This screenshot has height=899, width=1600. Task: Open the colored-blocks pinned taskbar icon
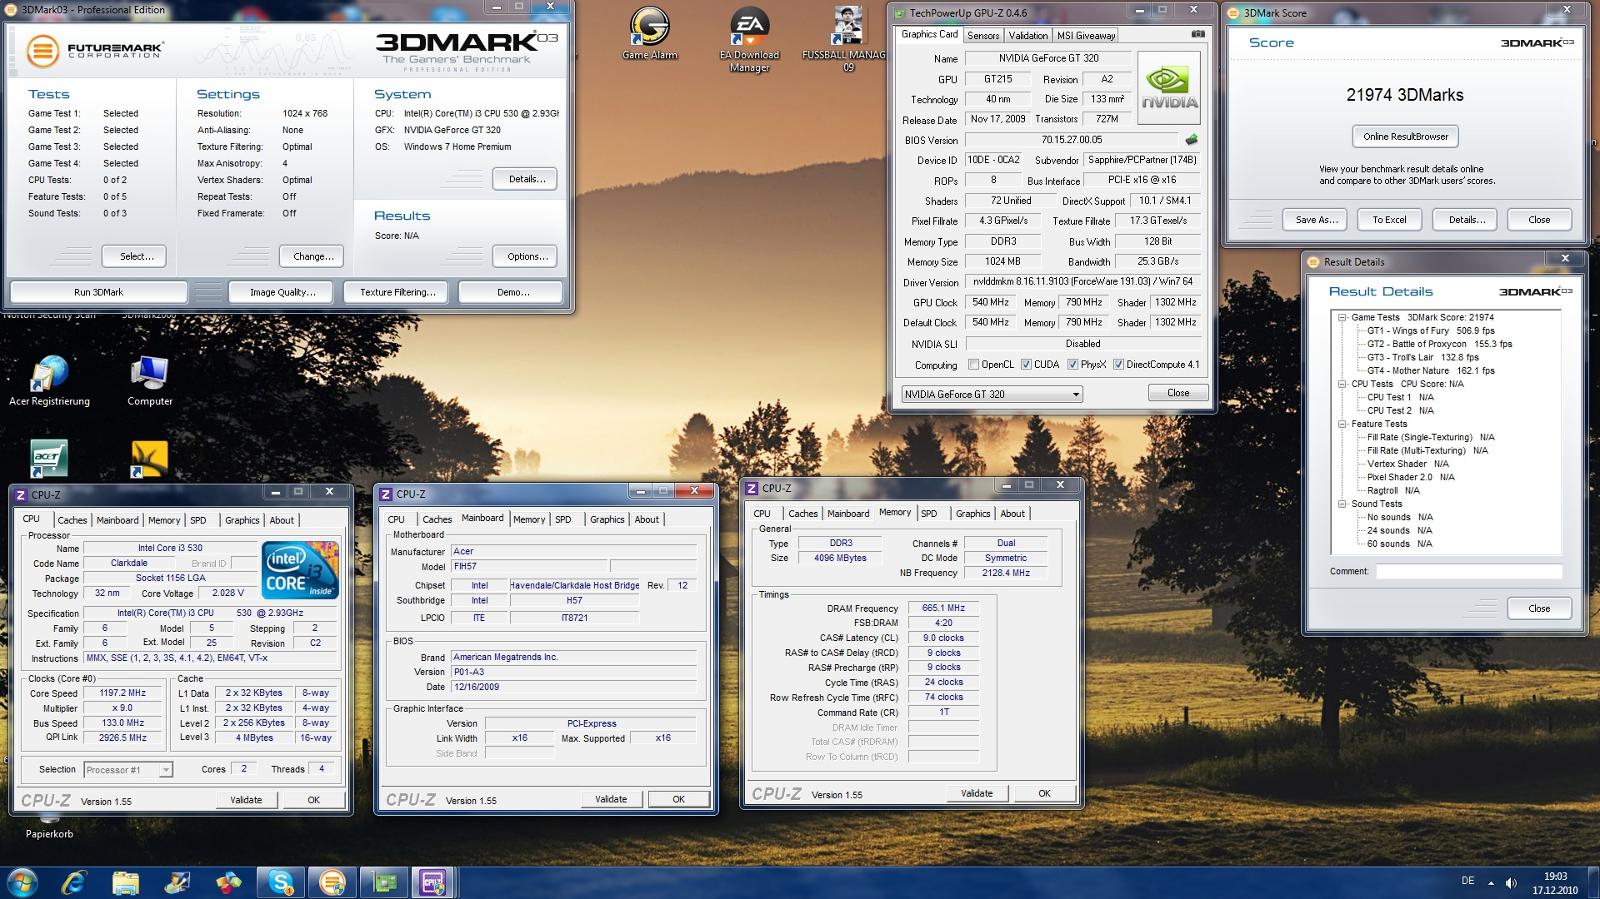[229, 882]
